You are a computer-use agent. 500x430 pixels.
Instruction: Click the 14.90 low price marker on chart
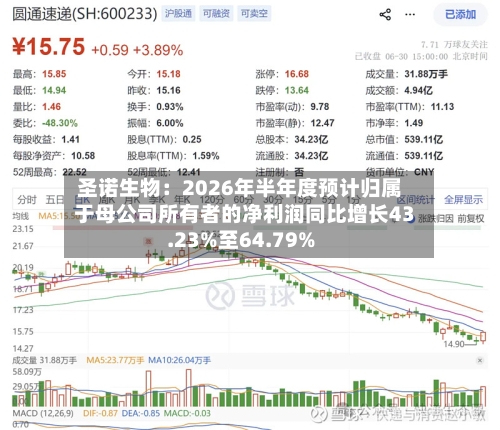(454, 344)
